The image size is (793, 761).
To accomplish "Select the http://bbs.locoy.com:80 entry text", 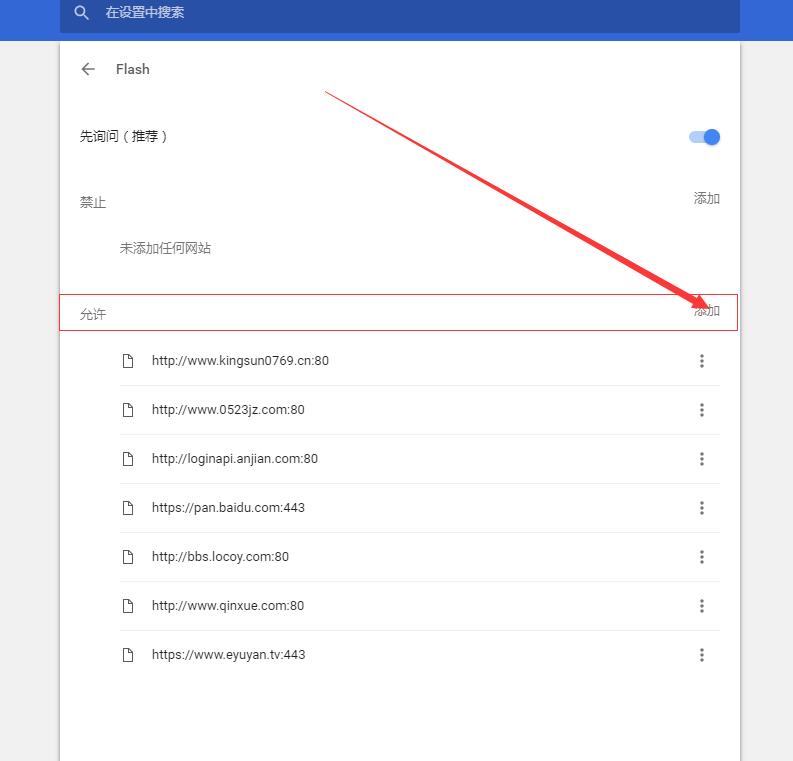I will click(x=220, y=557).
